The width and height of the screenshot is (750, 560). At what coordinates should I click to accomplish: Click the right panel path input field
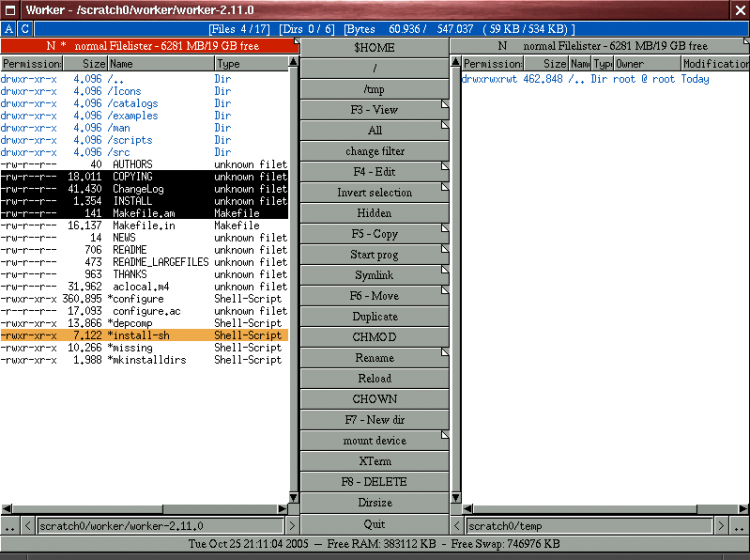pos(589,525)
